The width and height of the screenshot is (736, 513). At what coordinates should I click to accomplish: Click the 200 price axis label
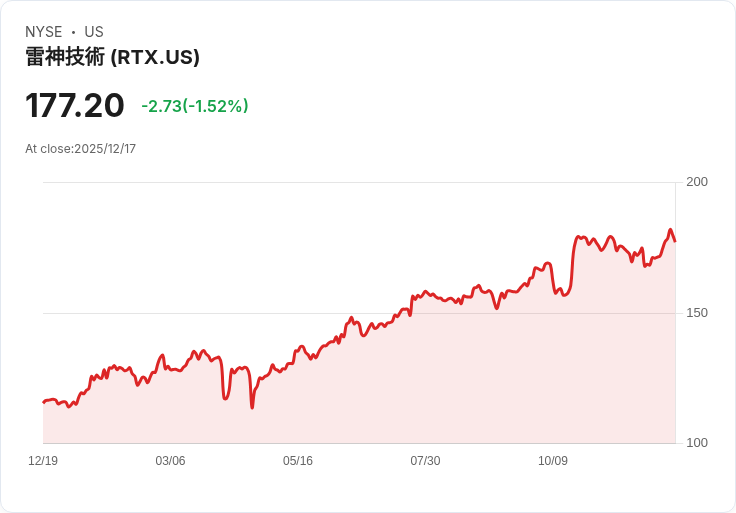pyautogui.click(x=697, y=182)
